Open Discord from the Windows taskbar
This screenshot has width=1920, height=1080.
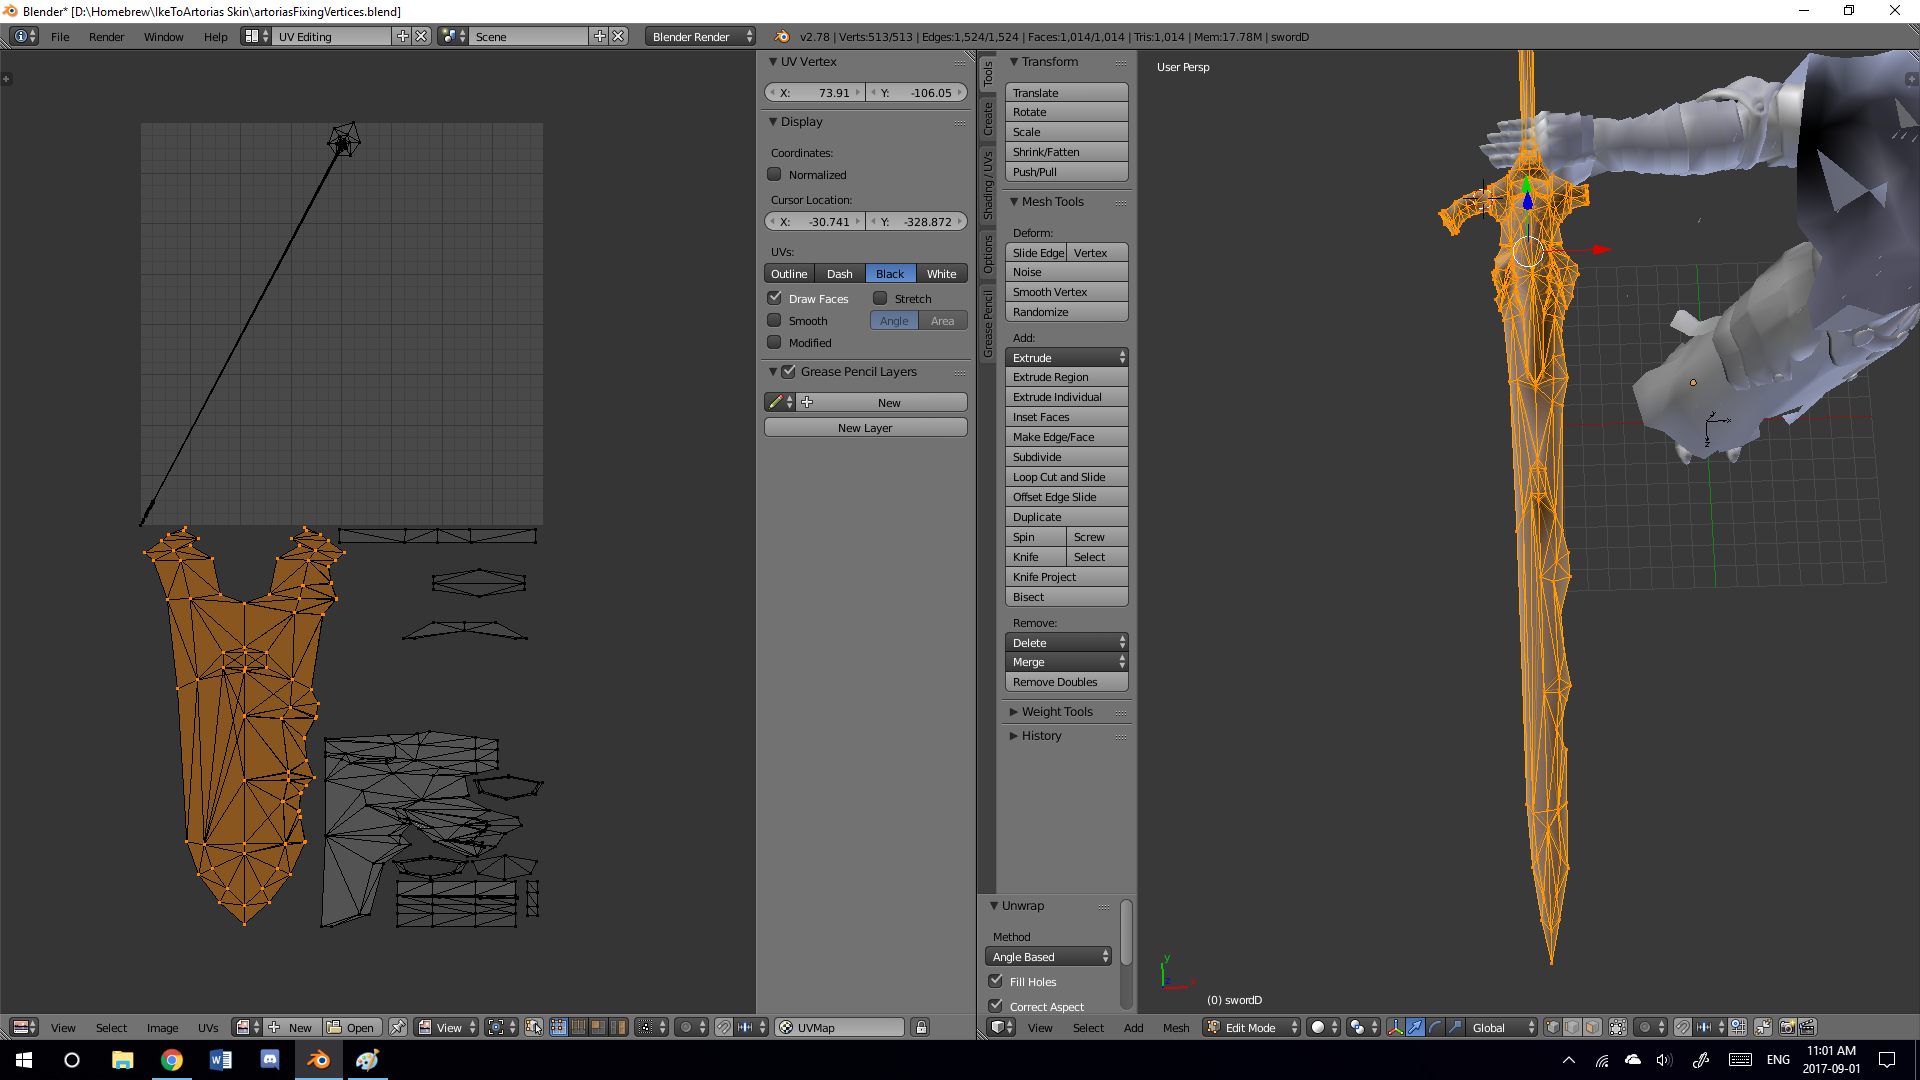tap(270, 1060)
